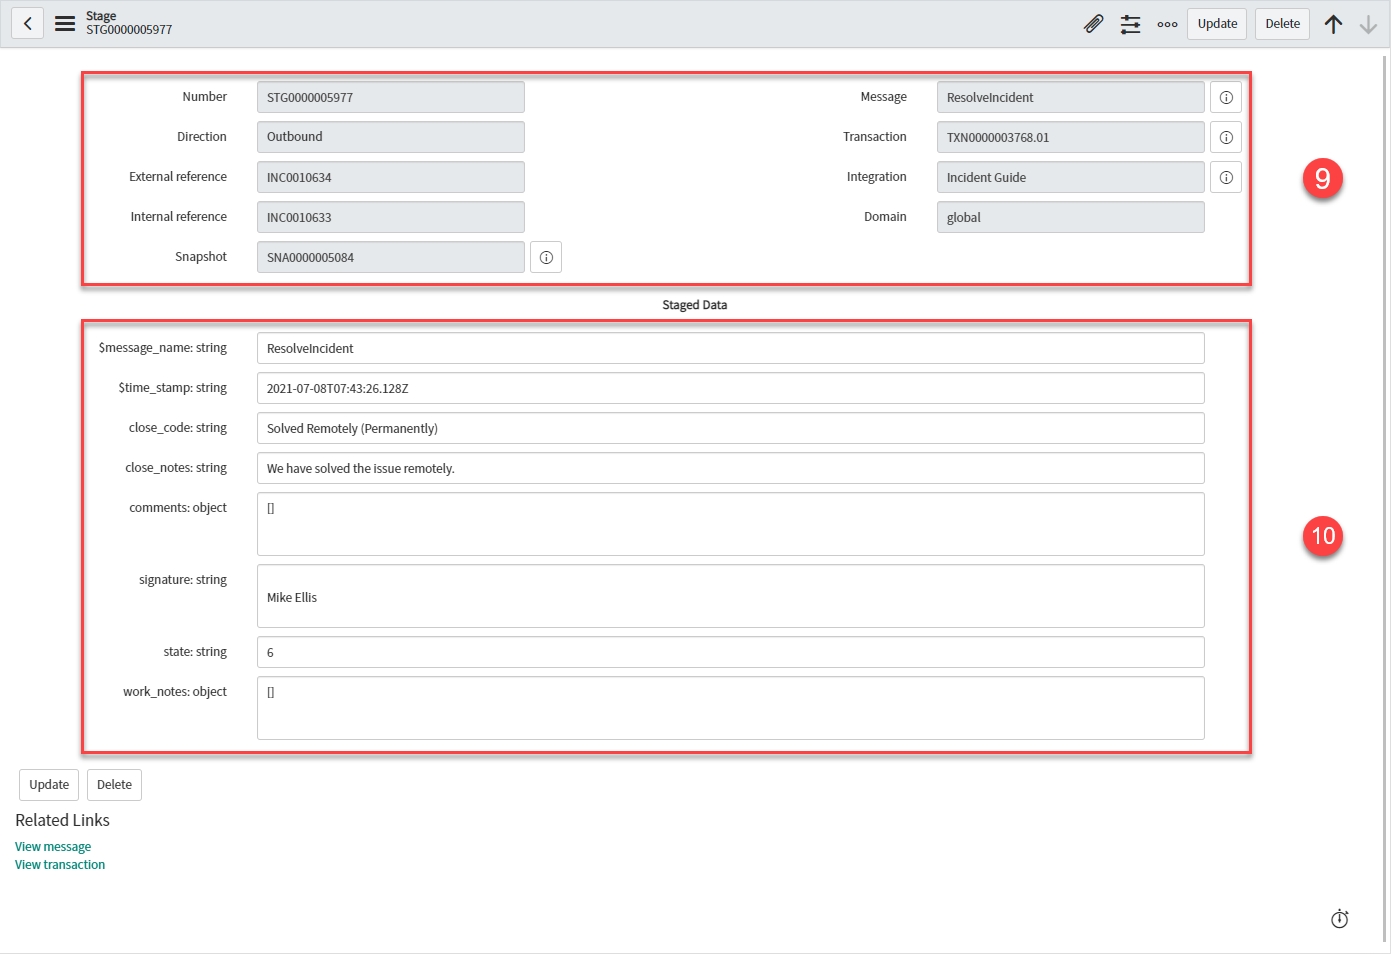Show info for the Transaction field

click(x=1225, y=137)
